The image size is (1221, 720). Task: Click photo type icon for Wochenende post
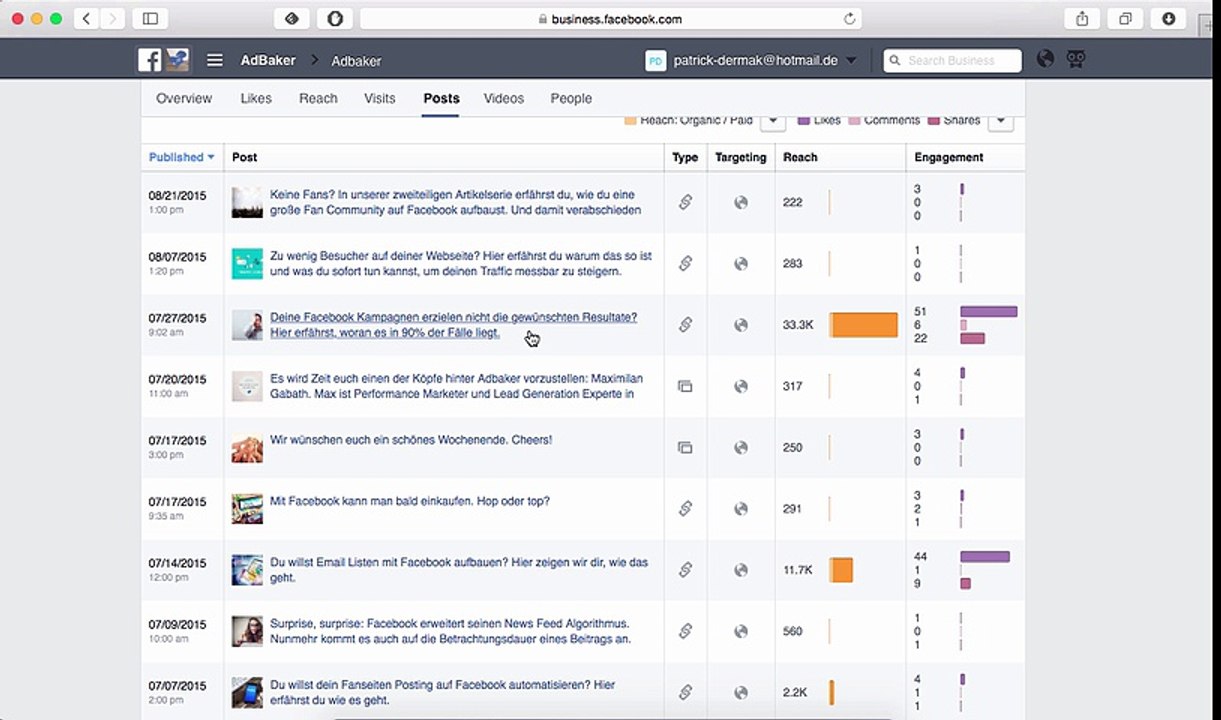685,447
